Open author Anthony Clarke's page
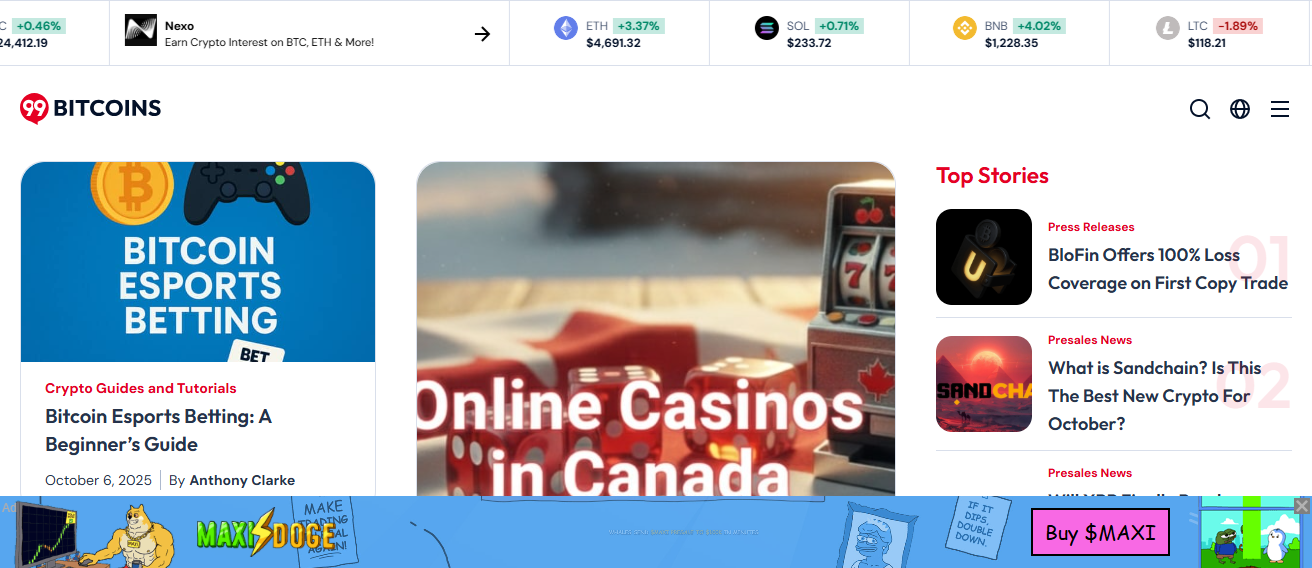The height and width of the screenshot is (568, 1312). tap(242, 480)
